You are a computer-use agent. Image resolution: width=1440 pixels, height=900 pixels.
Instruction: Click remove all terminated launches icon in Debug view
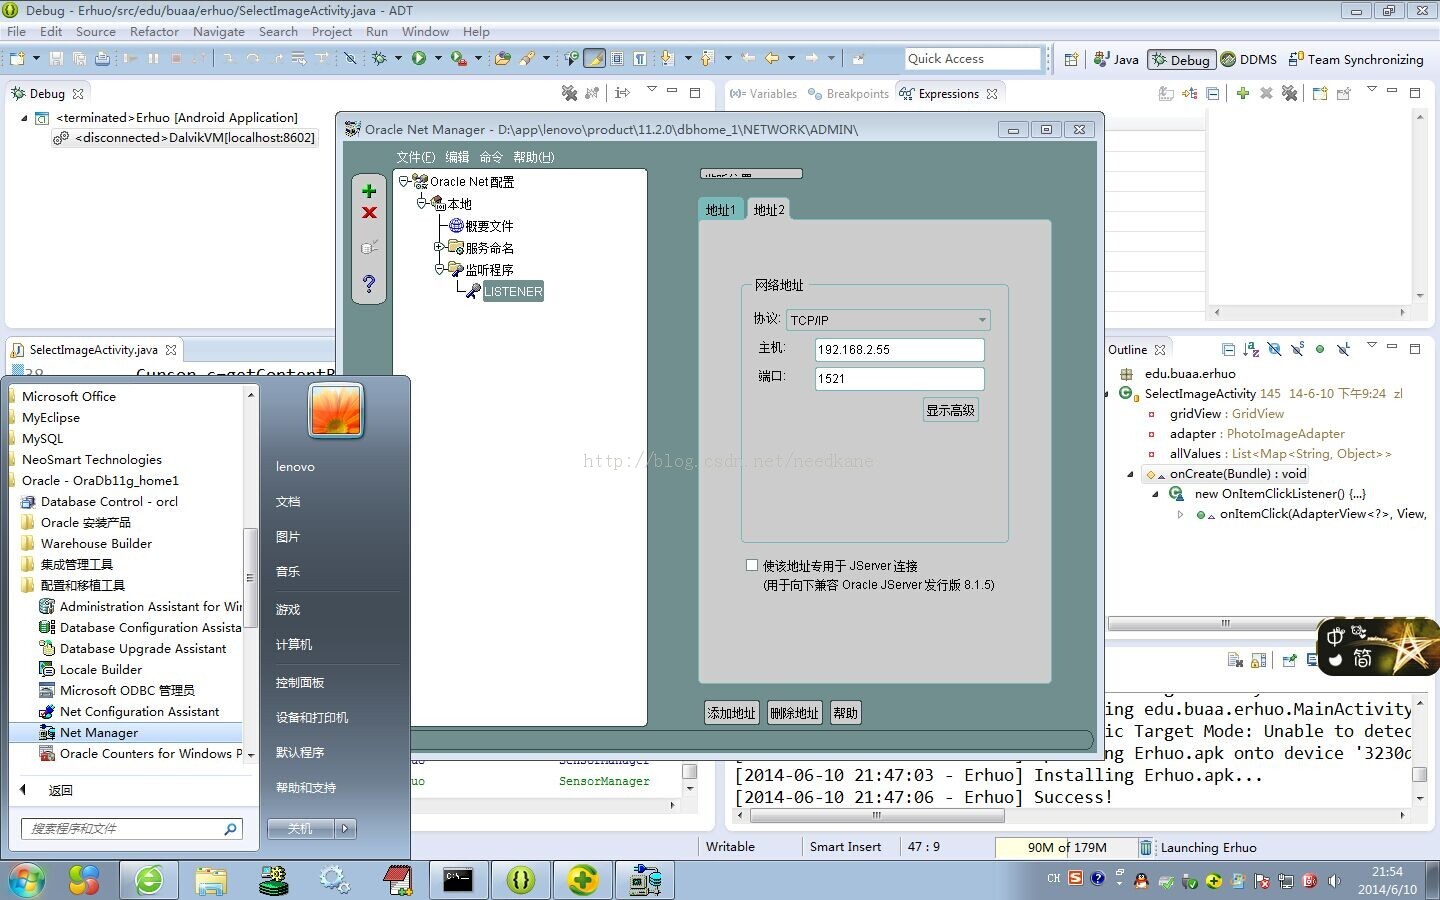tap(569, 93)
